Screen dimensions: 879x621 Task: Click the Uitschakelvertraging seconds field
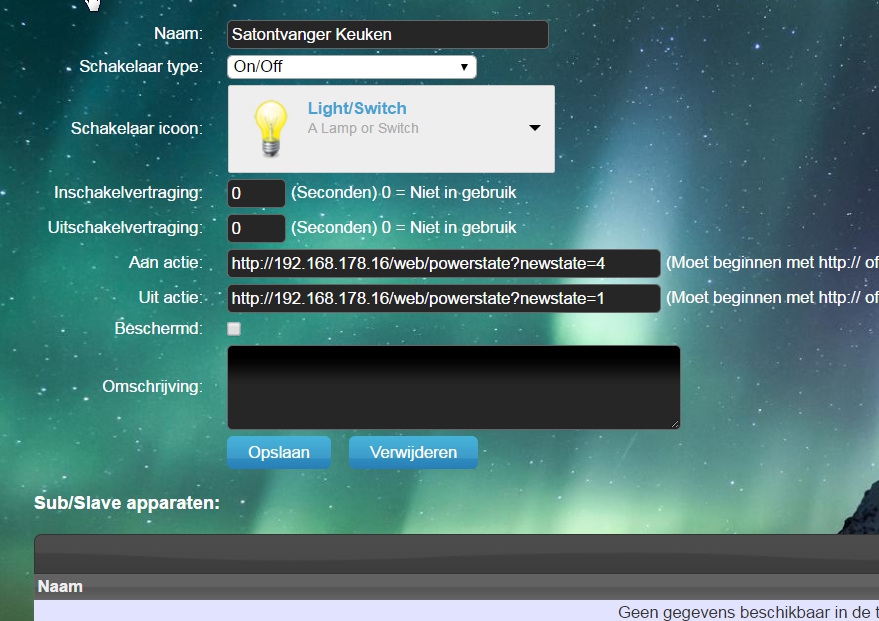(x=256, y=228)
